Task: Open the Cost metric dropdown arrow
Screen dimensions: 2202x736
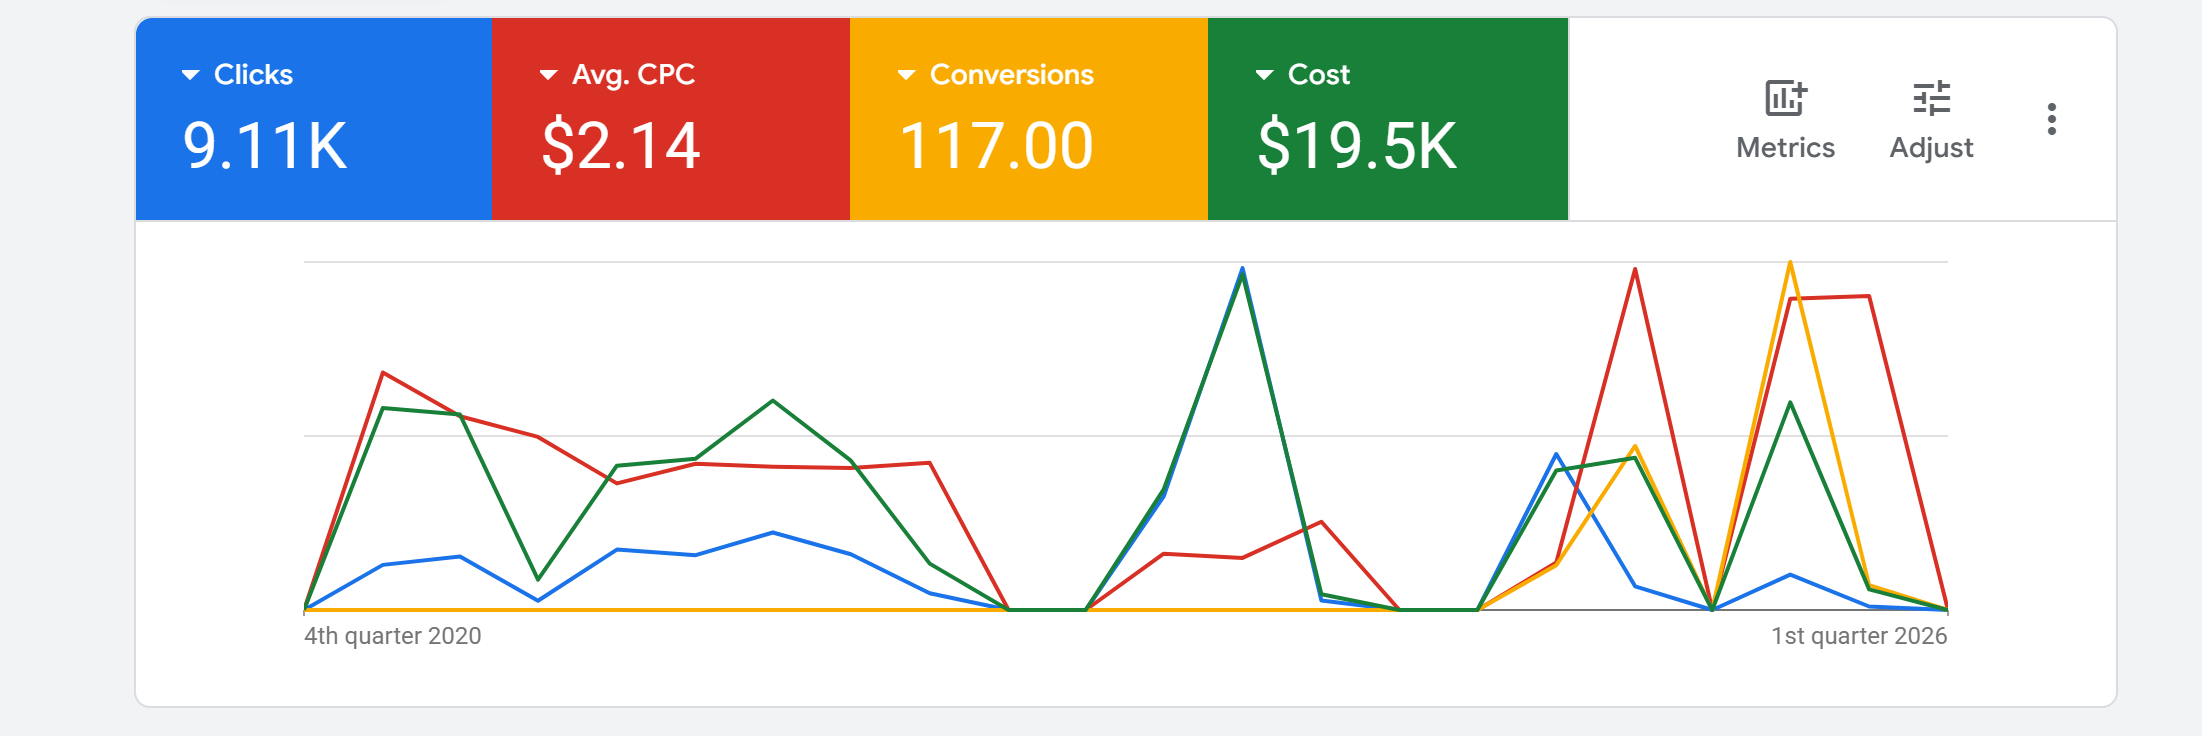Action: coord(1264,75)
